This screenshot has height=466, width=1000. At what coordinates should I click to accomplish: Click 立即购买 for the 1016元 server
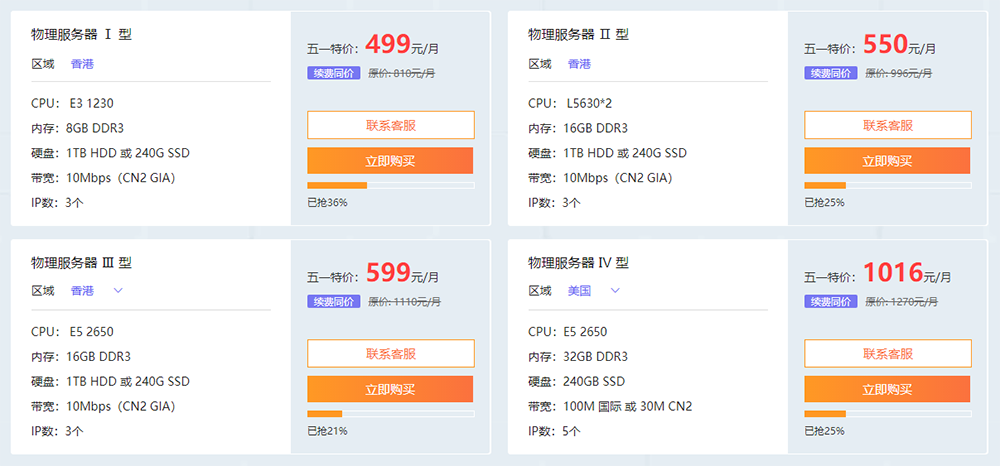tap(887, 389)
